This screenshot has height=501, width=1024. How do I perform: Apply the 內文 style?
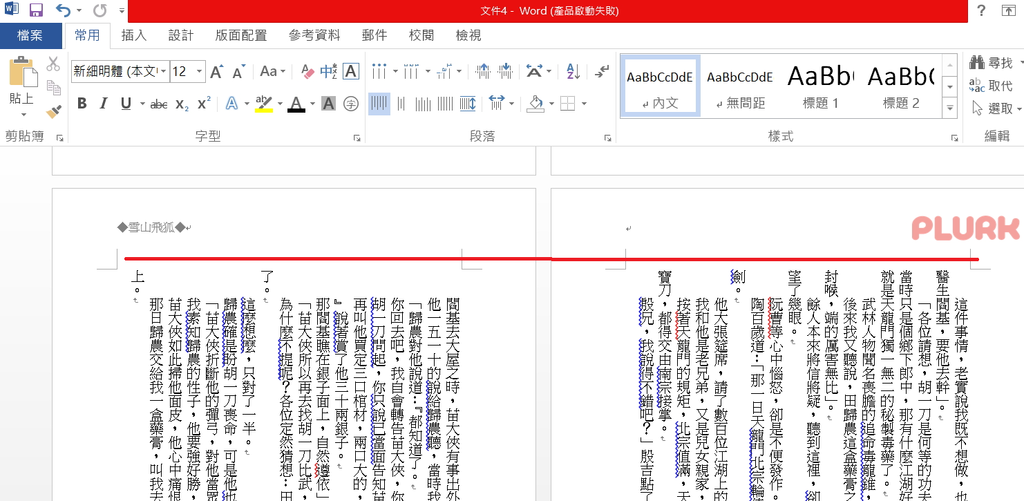point(660,86)
